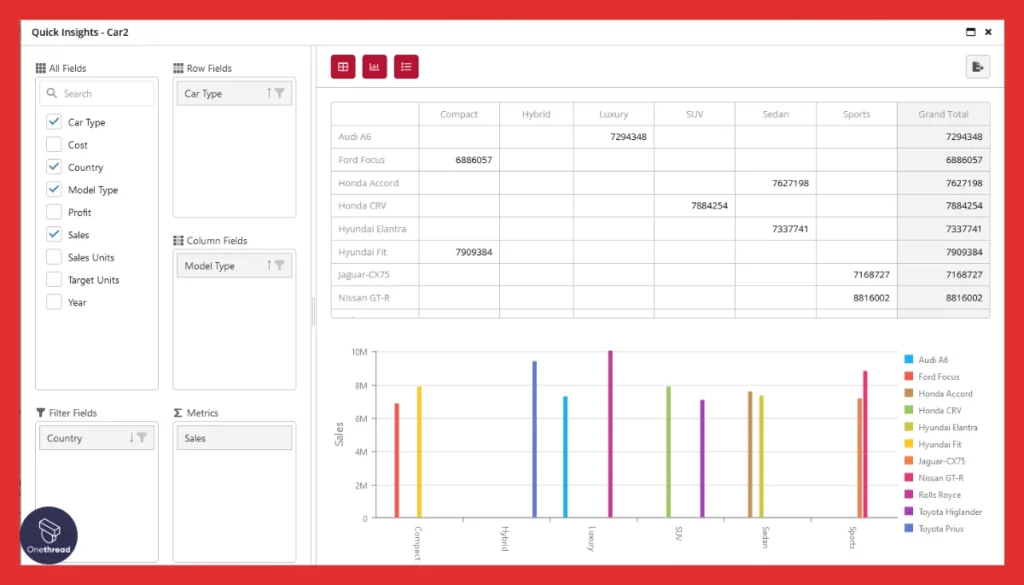
Task: Uncheck the Country field
Action: click(54, 167)
